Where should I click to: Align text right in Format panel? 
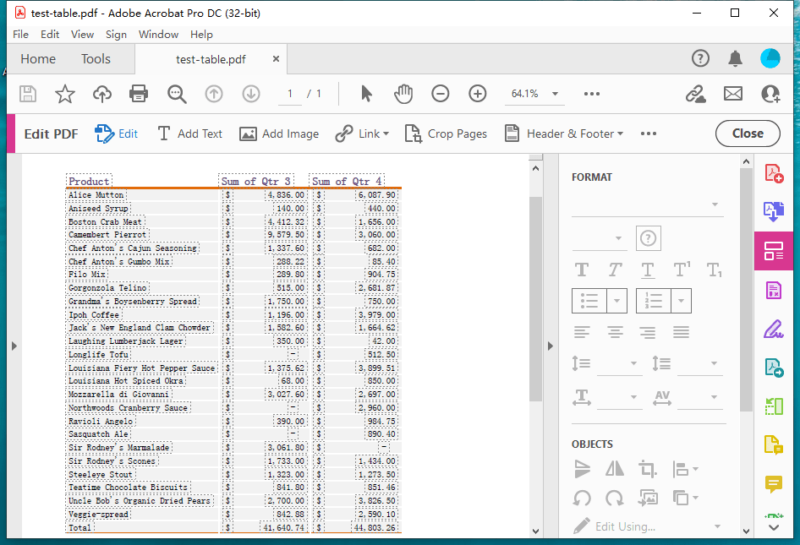tap(647, 332)
